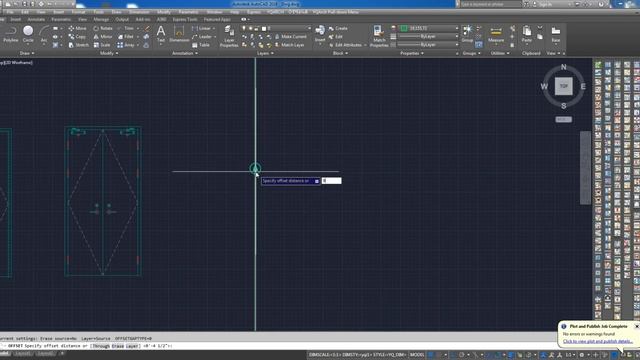Close the Plot and Publish notification
Viewport: 640px width, 360px height.
tap(636, 326)
